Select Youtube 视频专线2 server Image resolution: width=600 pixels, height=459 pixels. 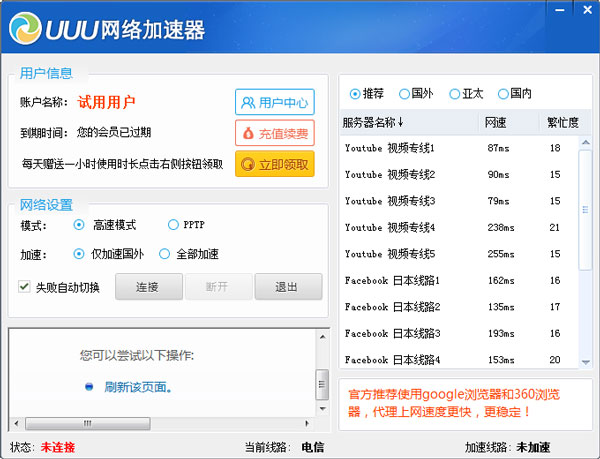[459, 174]
